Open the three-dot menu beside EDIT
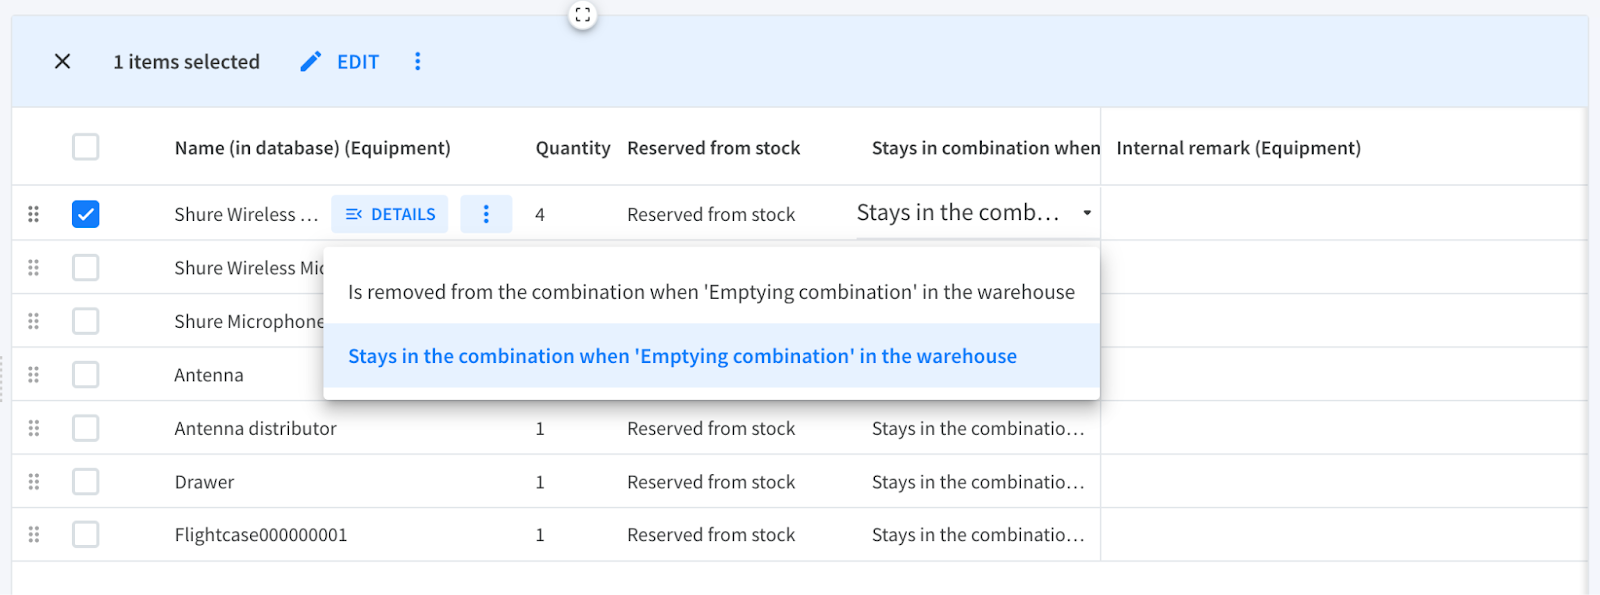The width and height of the screenshot is (1600, 595). pyautogui.click(x=418, y=62)
